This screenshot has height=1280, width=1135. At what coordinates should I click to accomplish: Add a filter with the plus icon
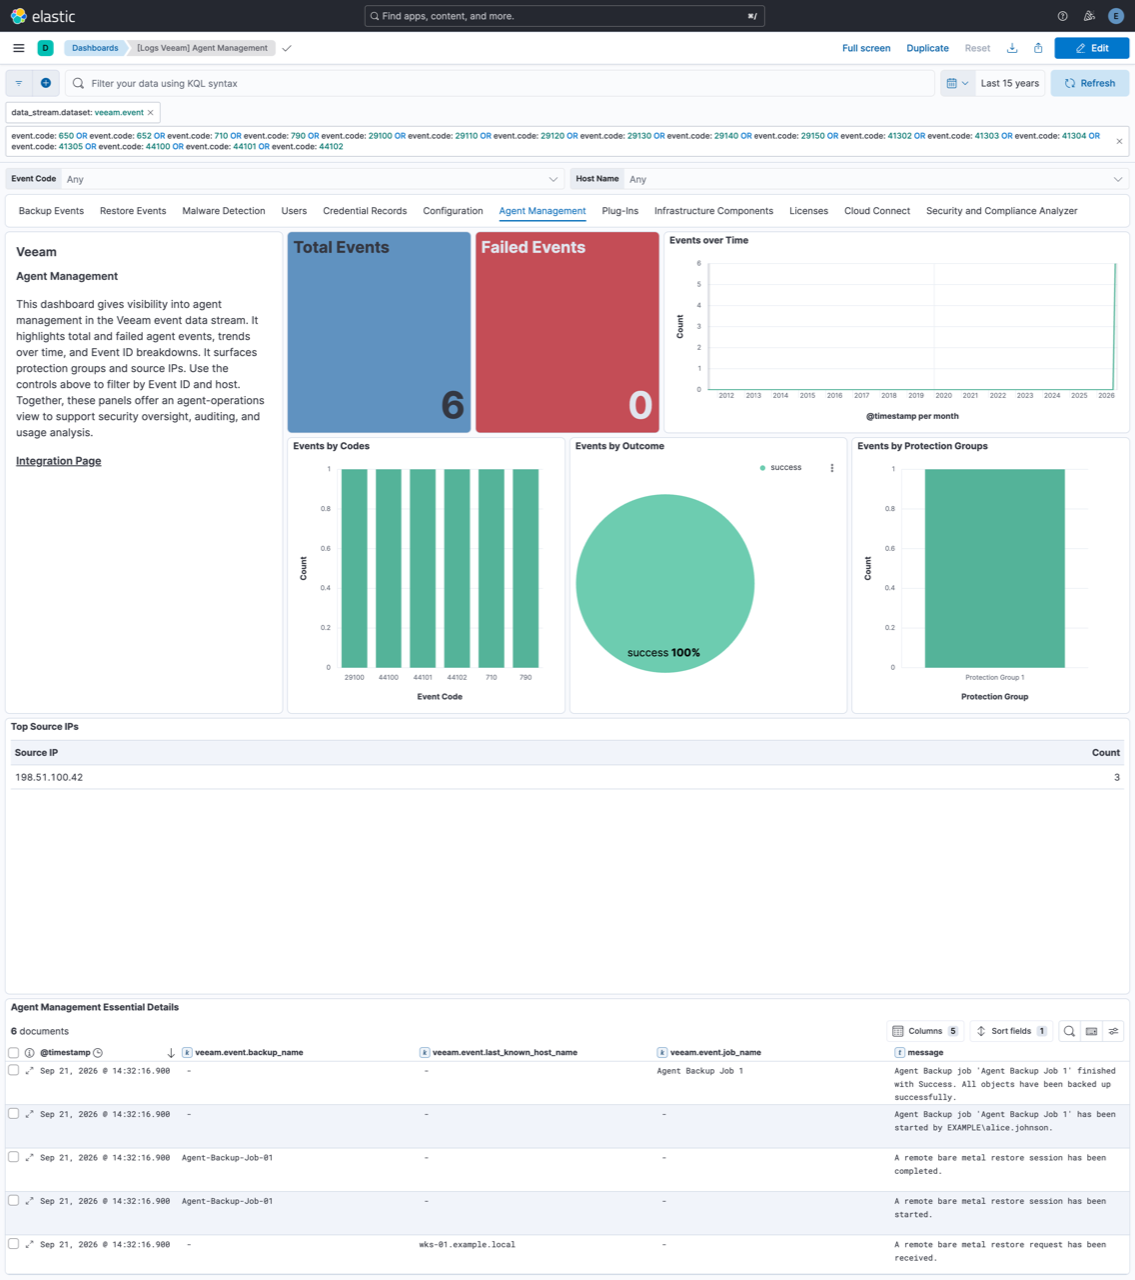pos(45,83)
